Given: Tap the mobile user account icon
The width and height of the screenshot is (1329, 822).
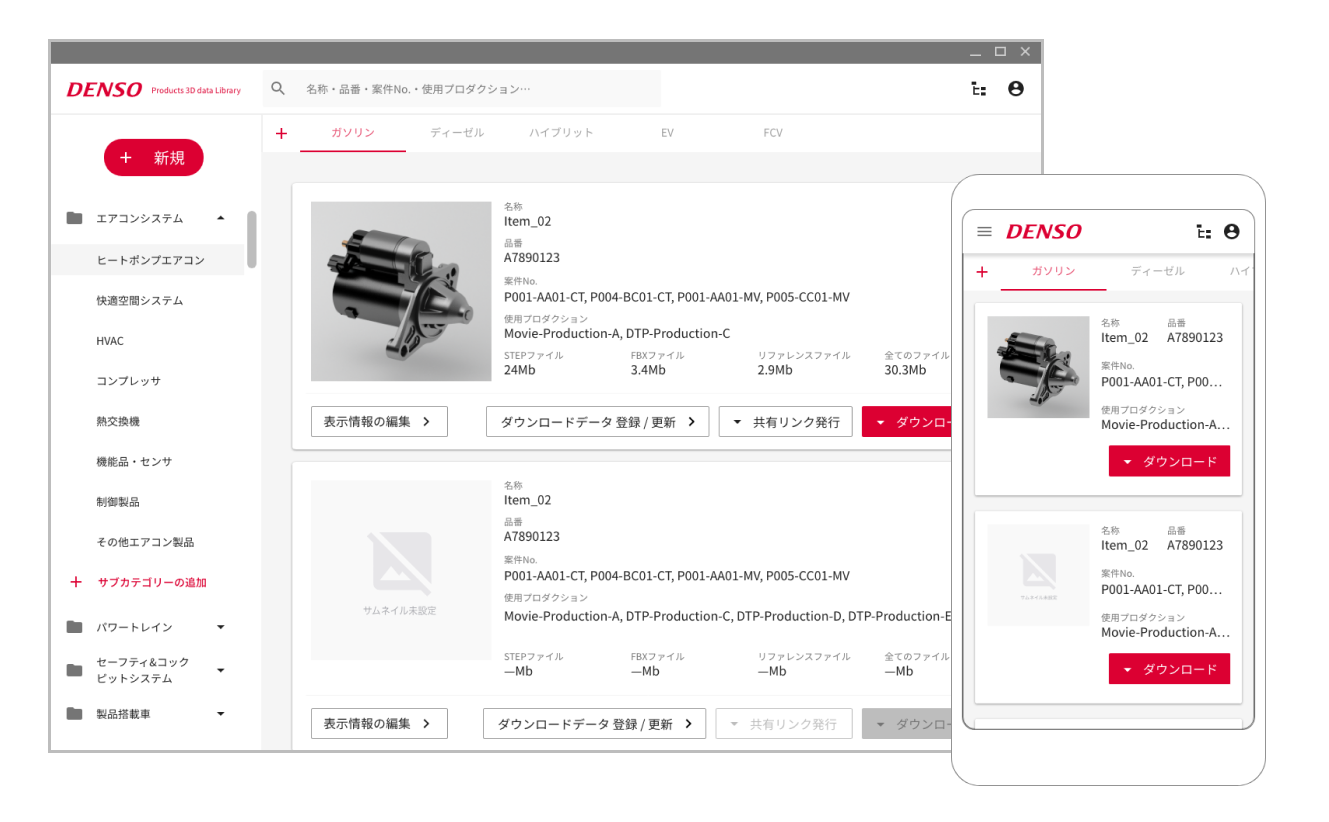Looking at the screenshot, I should (1232, 232).
